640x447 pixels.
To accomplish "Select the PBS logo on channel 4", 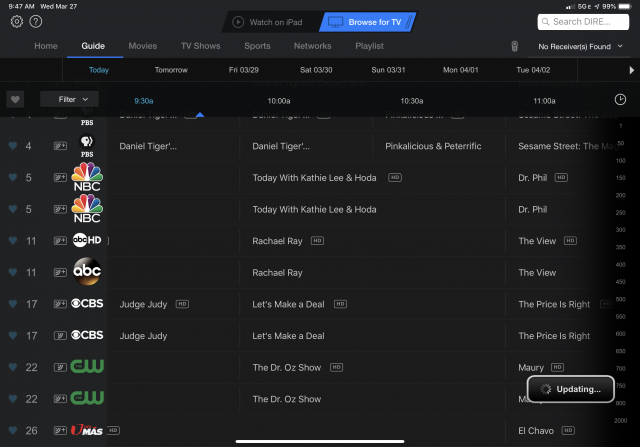I will coord(87,146).
